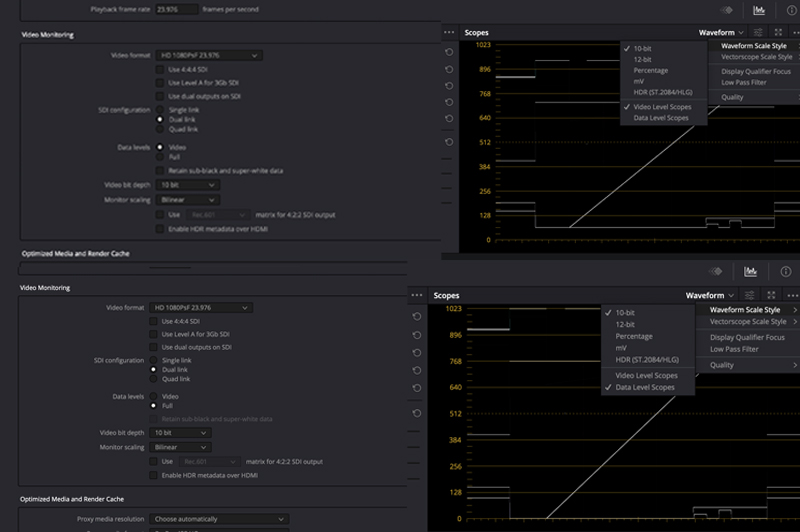The height and width of the screenshot is (532, 800).
Task: Check the Use matrix for 4:2:2 SDI box, upper panel
Action: tap(160, 215)
